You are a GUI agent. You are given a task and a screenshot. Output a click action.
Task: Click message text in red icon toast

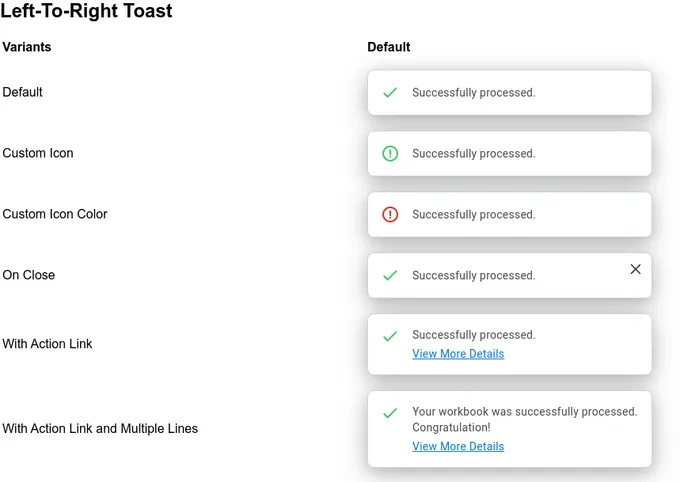point(474,214)
